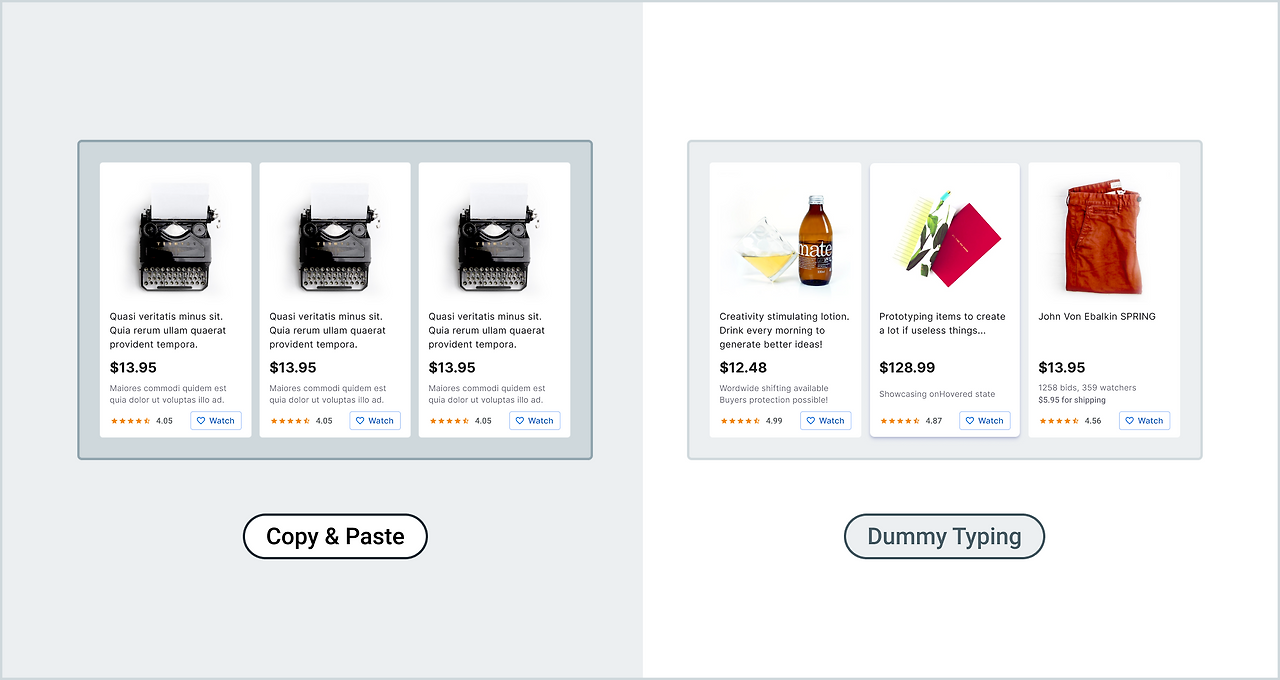Viewport: 1280px width, 680px height.
Task: Click the John Von Ebalkin SPRING title
Action: [x=1097, y=316]
